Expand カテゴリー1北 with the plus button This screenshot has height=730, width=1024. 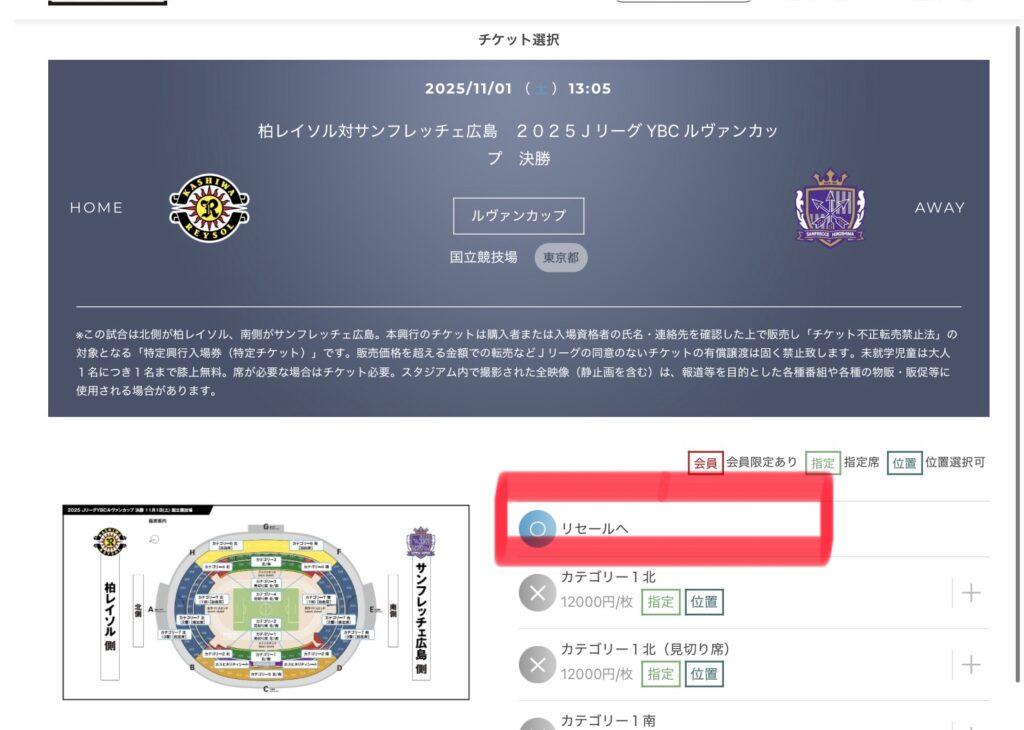(970, 593)
